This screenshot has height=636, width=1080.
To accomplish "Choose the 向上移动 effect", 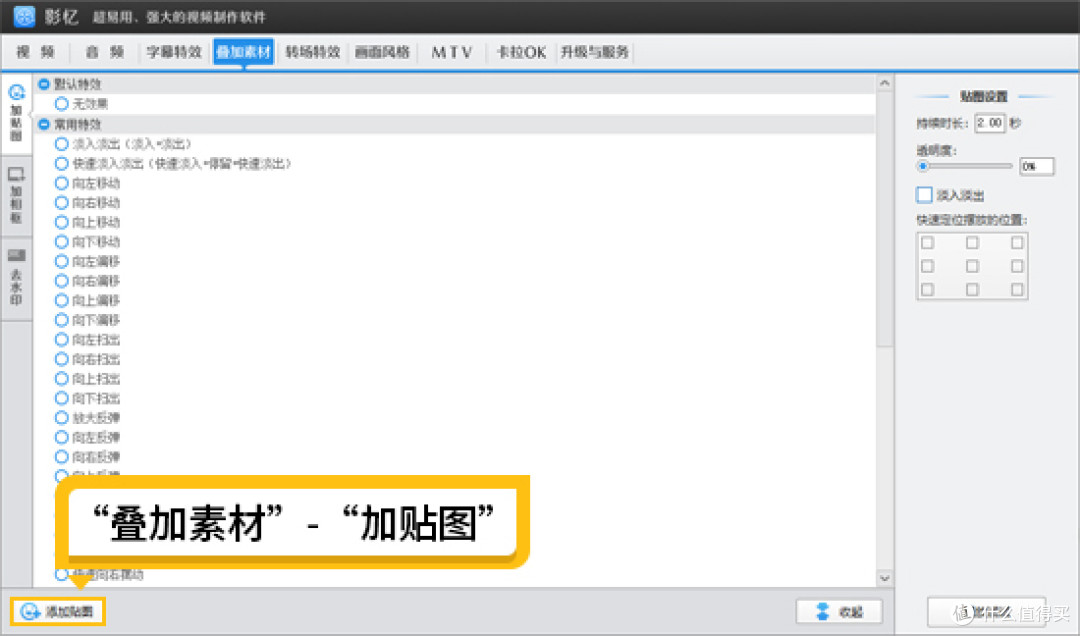I will [x=61, y=222].
